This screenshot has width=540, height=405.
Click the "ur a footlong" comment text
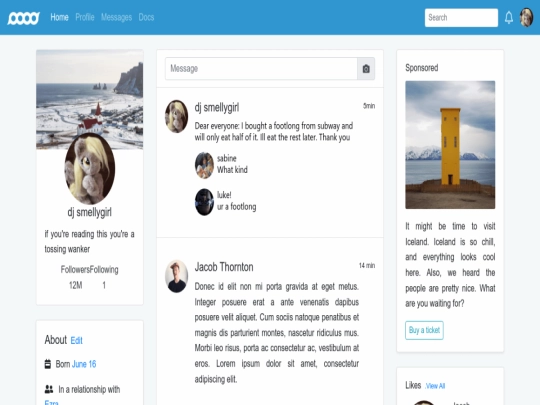(x=237, y=207)
